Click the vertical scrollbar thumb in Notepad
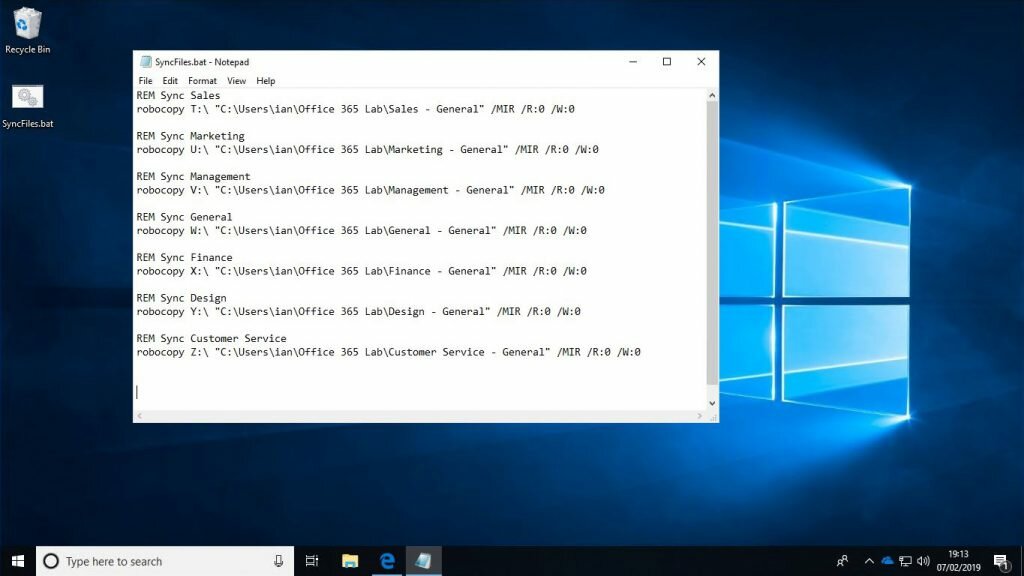The height and width of the screenshot is (576, 1024). coord(712,242)
